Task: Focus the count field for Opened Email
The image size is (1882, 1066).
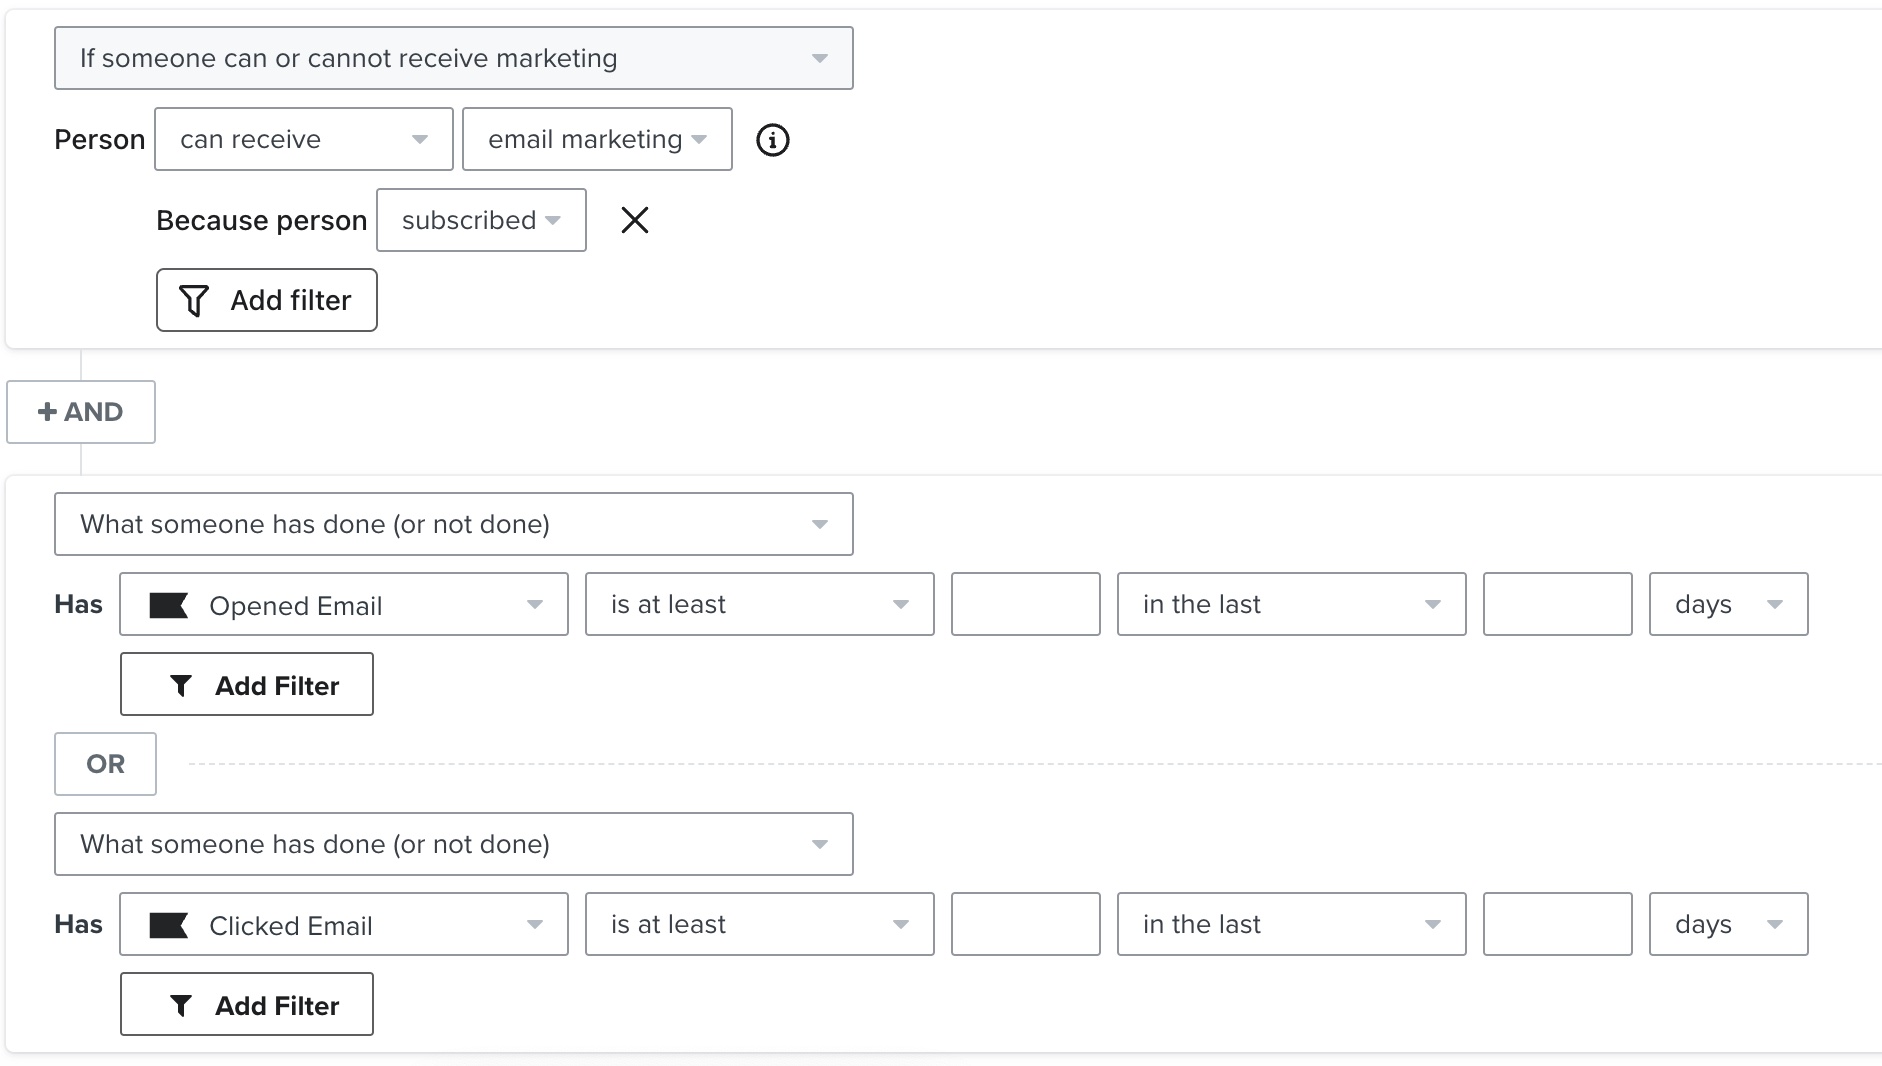Action: (1025, 604)
